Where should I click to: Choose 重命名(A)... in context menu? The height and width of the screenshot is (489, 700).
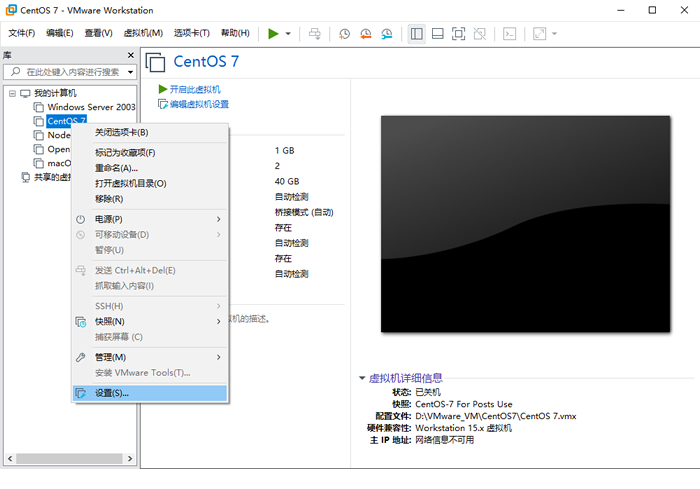[150, 168]
